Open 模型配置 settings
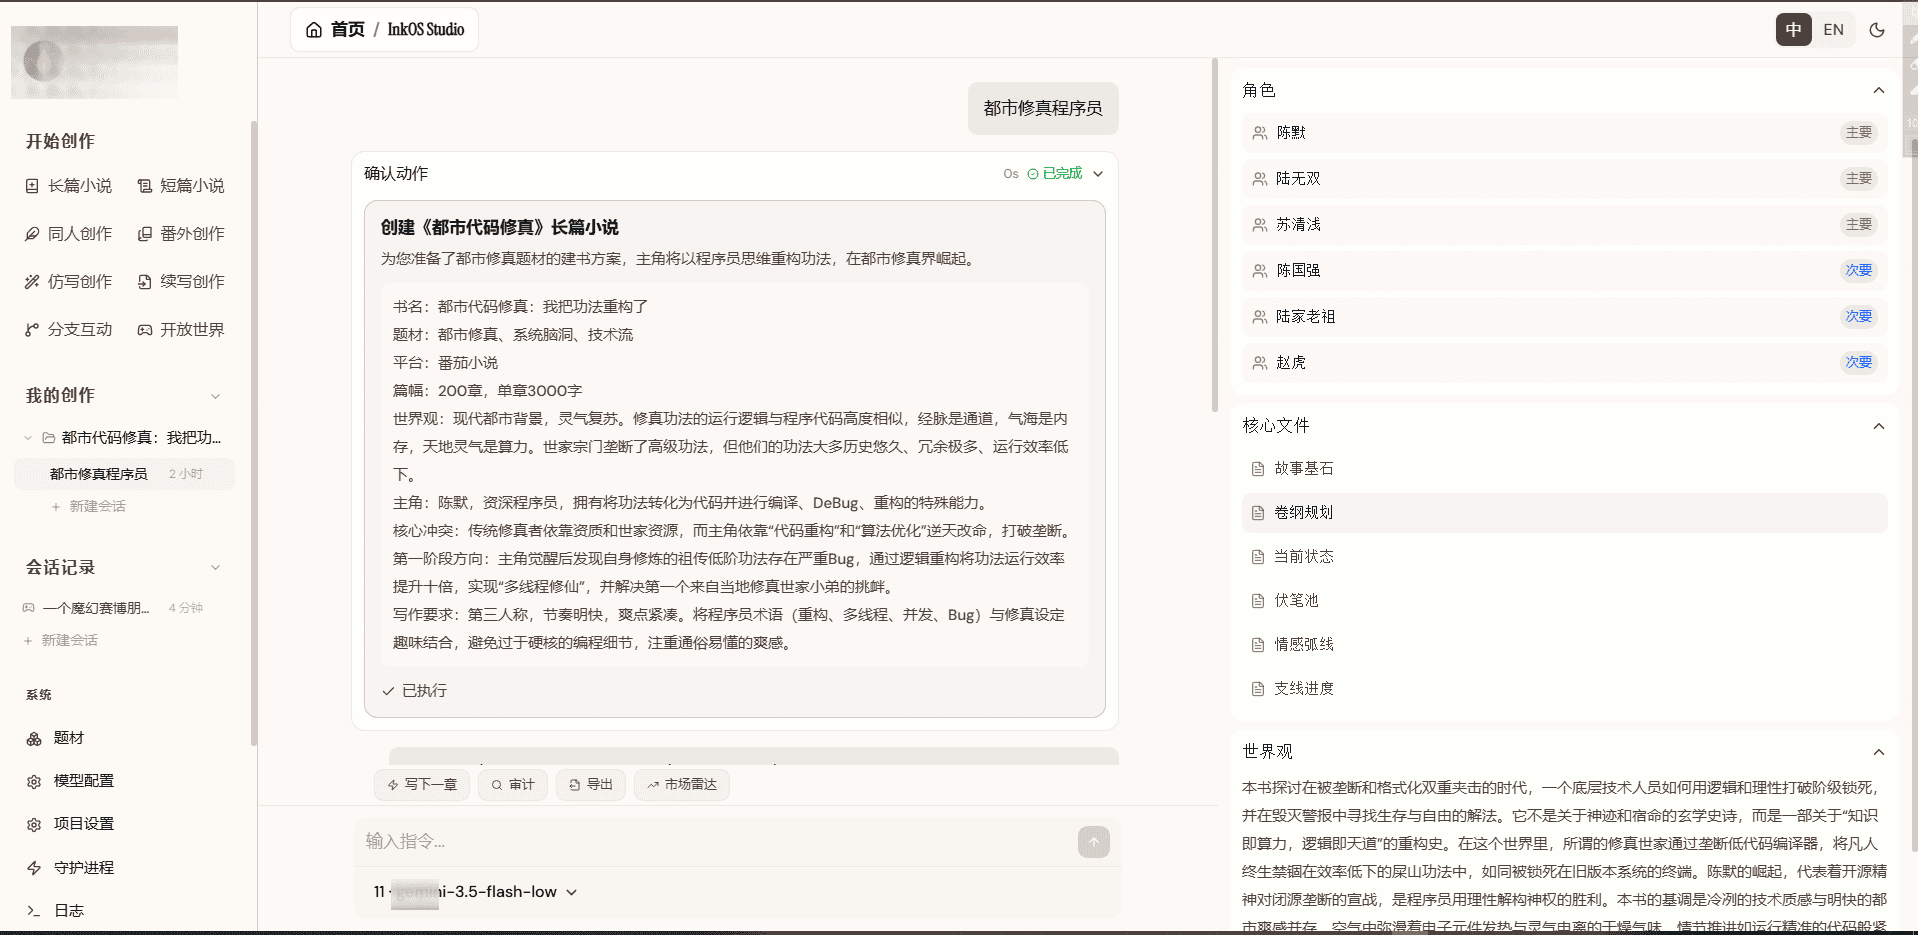The width and height of the screenshot is (1918, 935). [x=71, y=781]
